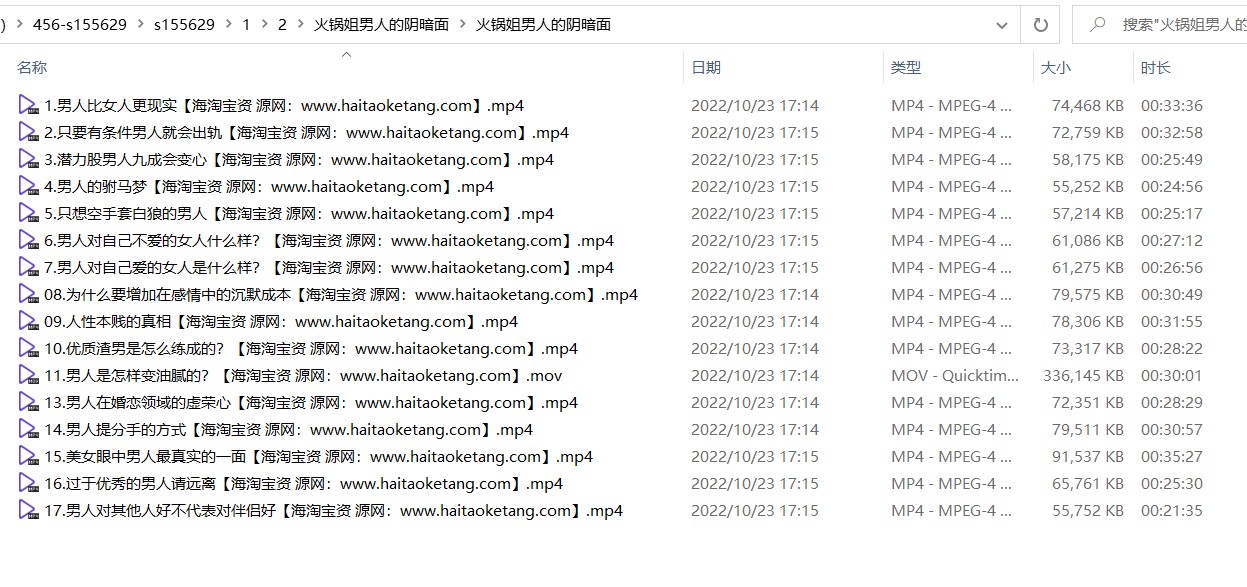Click the video icon of file 1.男人比女人更现实
The height and width of the screenshot is (587, 1247).
pos(28,105)
